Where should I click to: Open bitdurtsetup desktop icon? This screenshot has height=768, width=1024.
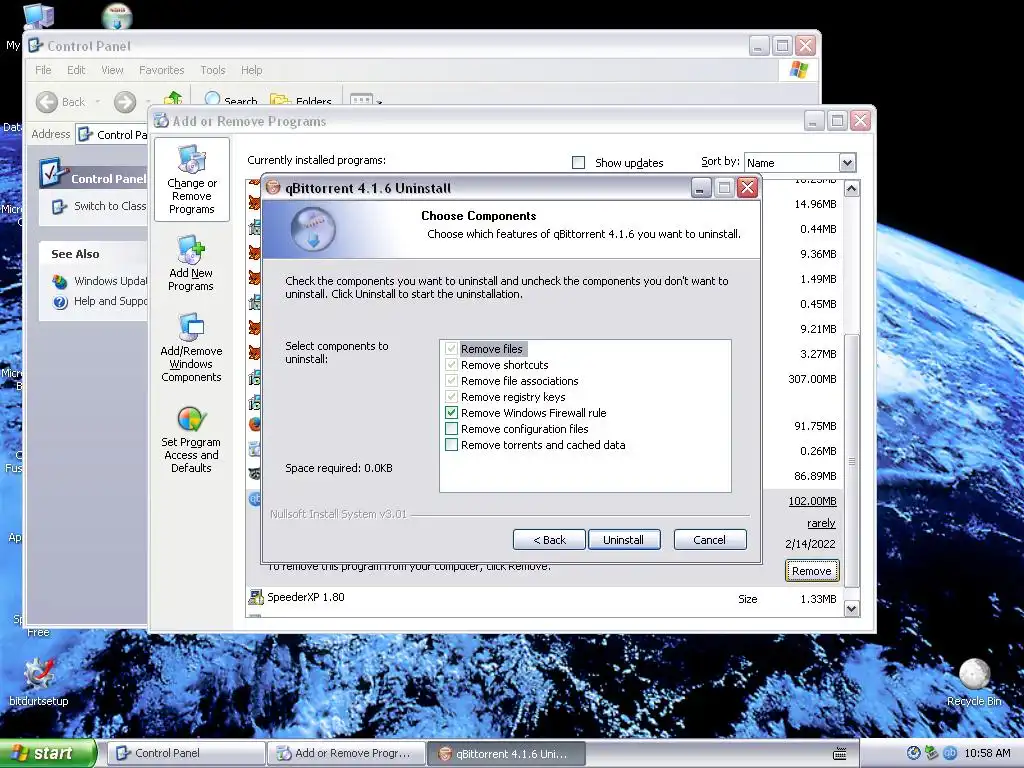coord(39,683)
